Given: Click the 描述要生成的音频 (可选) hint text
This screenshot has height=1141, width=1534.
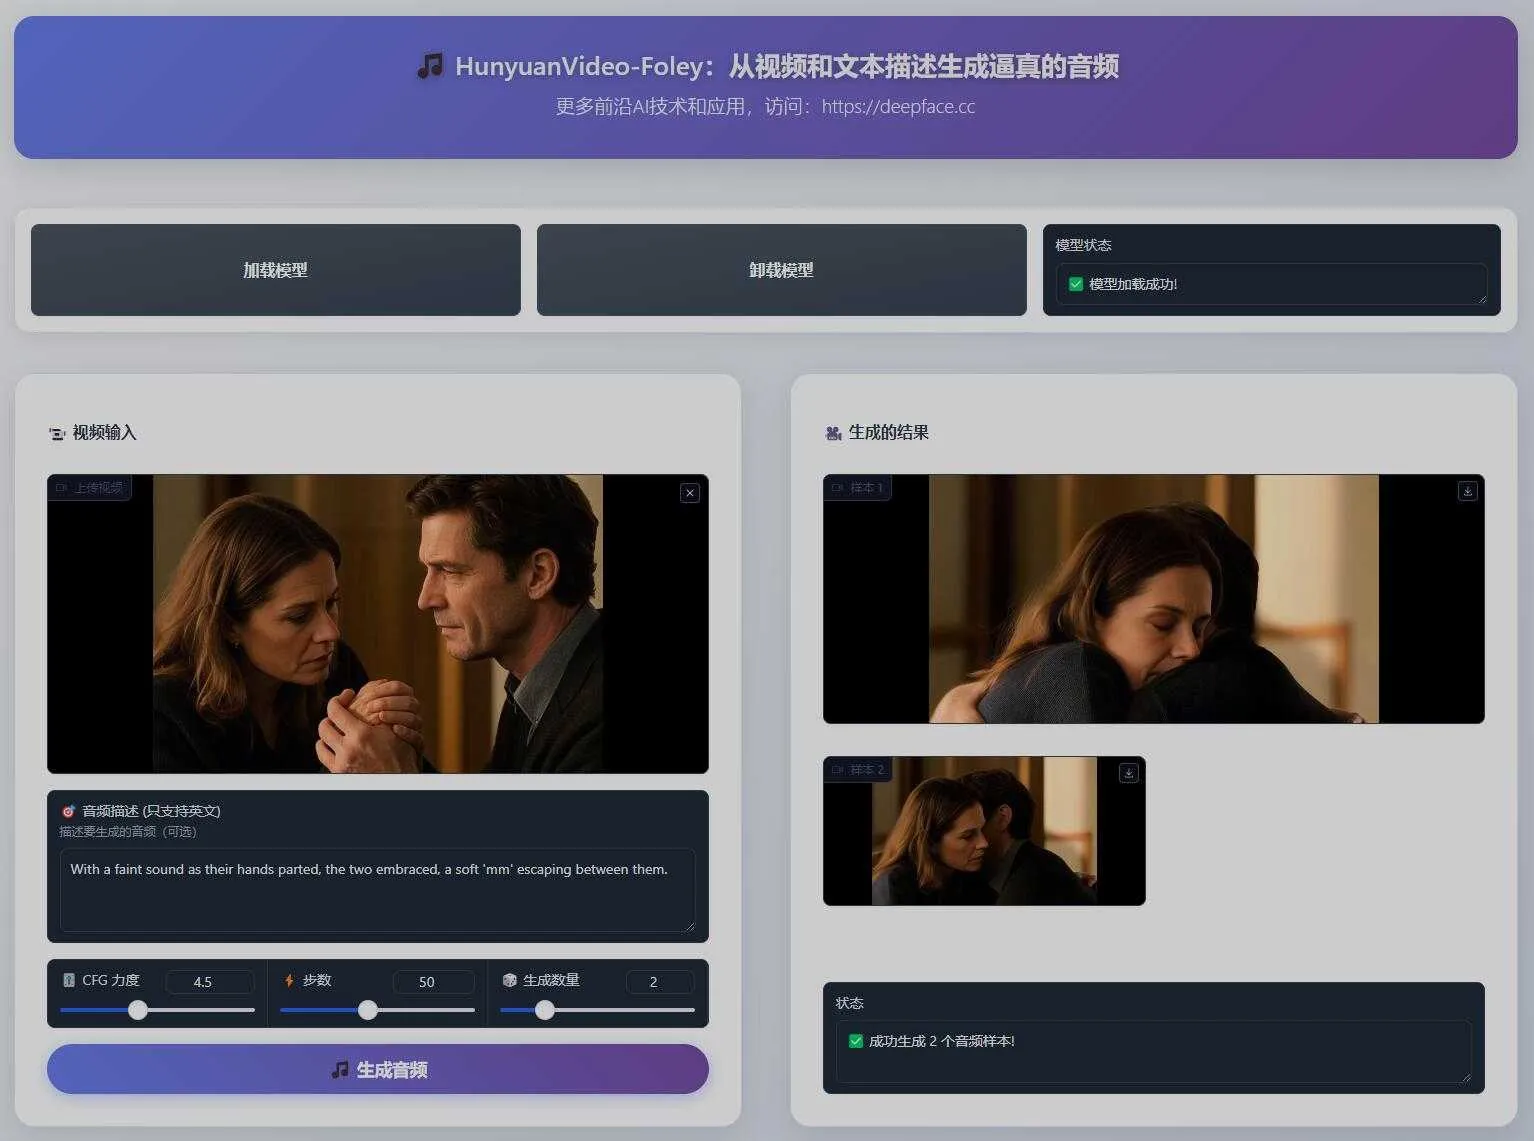Looking at the screenshot, I should (x=128, y=832).
